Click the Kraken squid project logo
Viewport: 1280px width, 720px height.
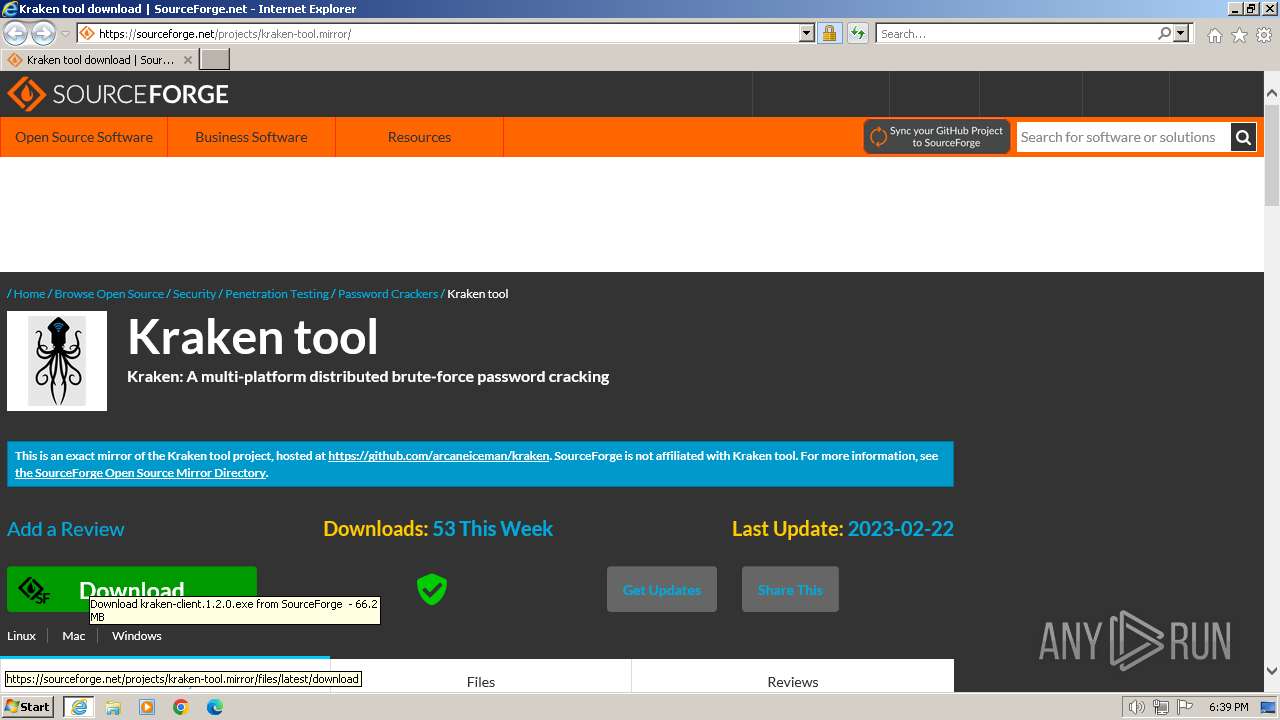point(57,361)
